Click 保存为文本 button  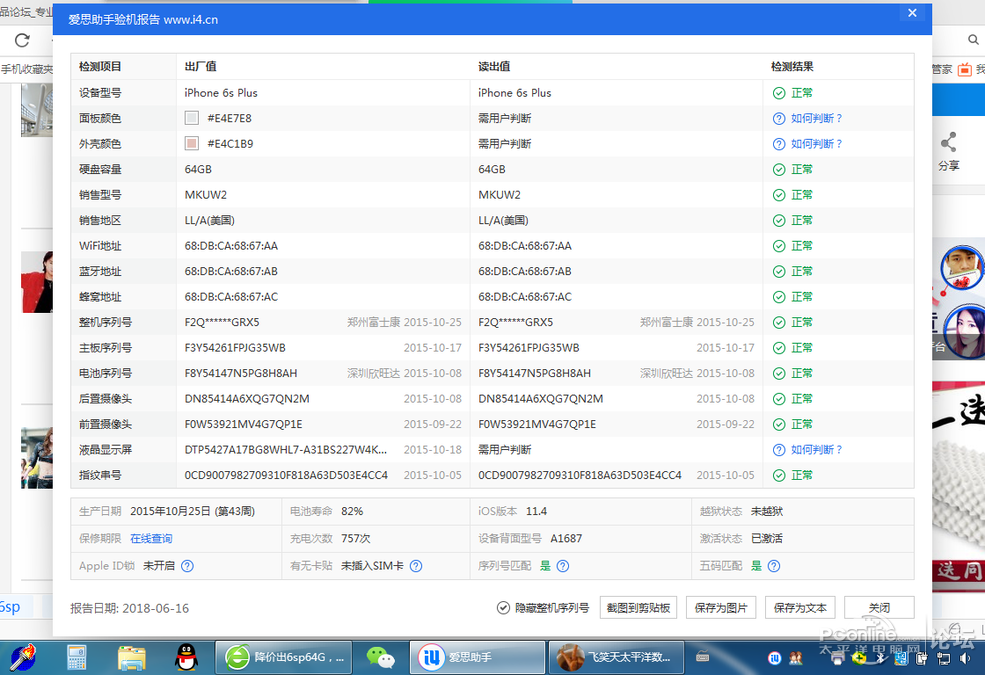[x=800, y=608]
